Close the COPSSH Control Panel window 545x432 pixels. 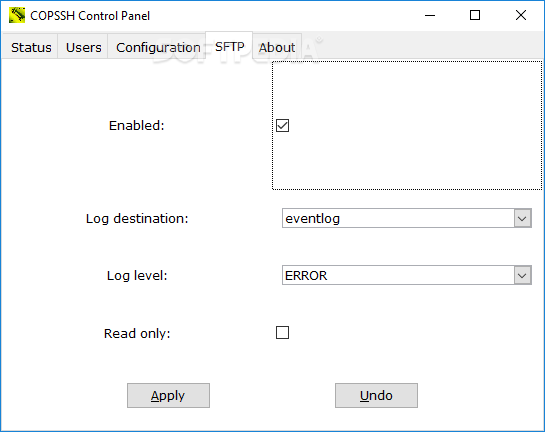pyautogui.click(x=521, y=15)
